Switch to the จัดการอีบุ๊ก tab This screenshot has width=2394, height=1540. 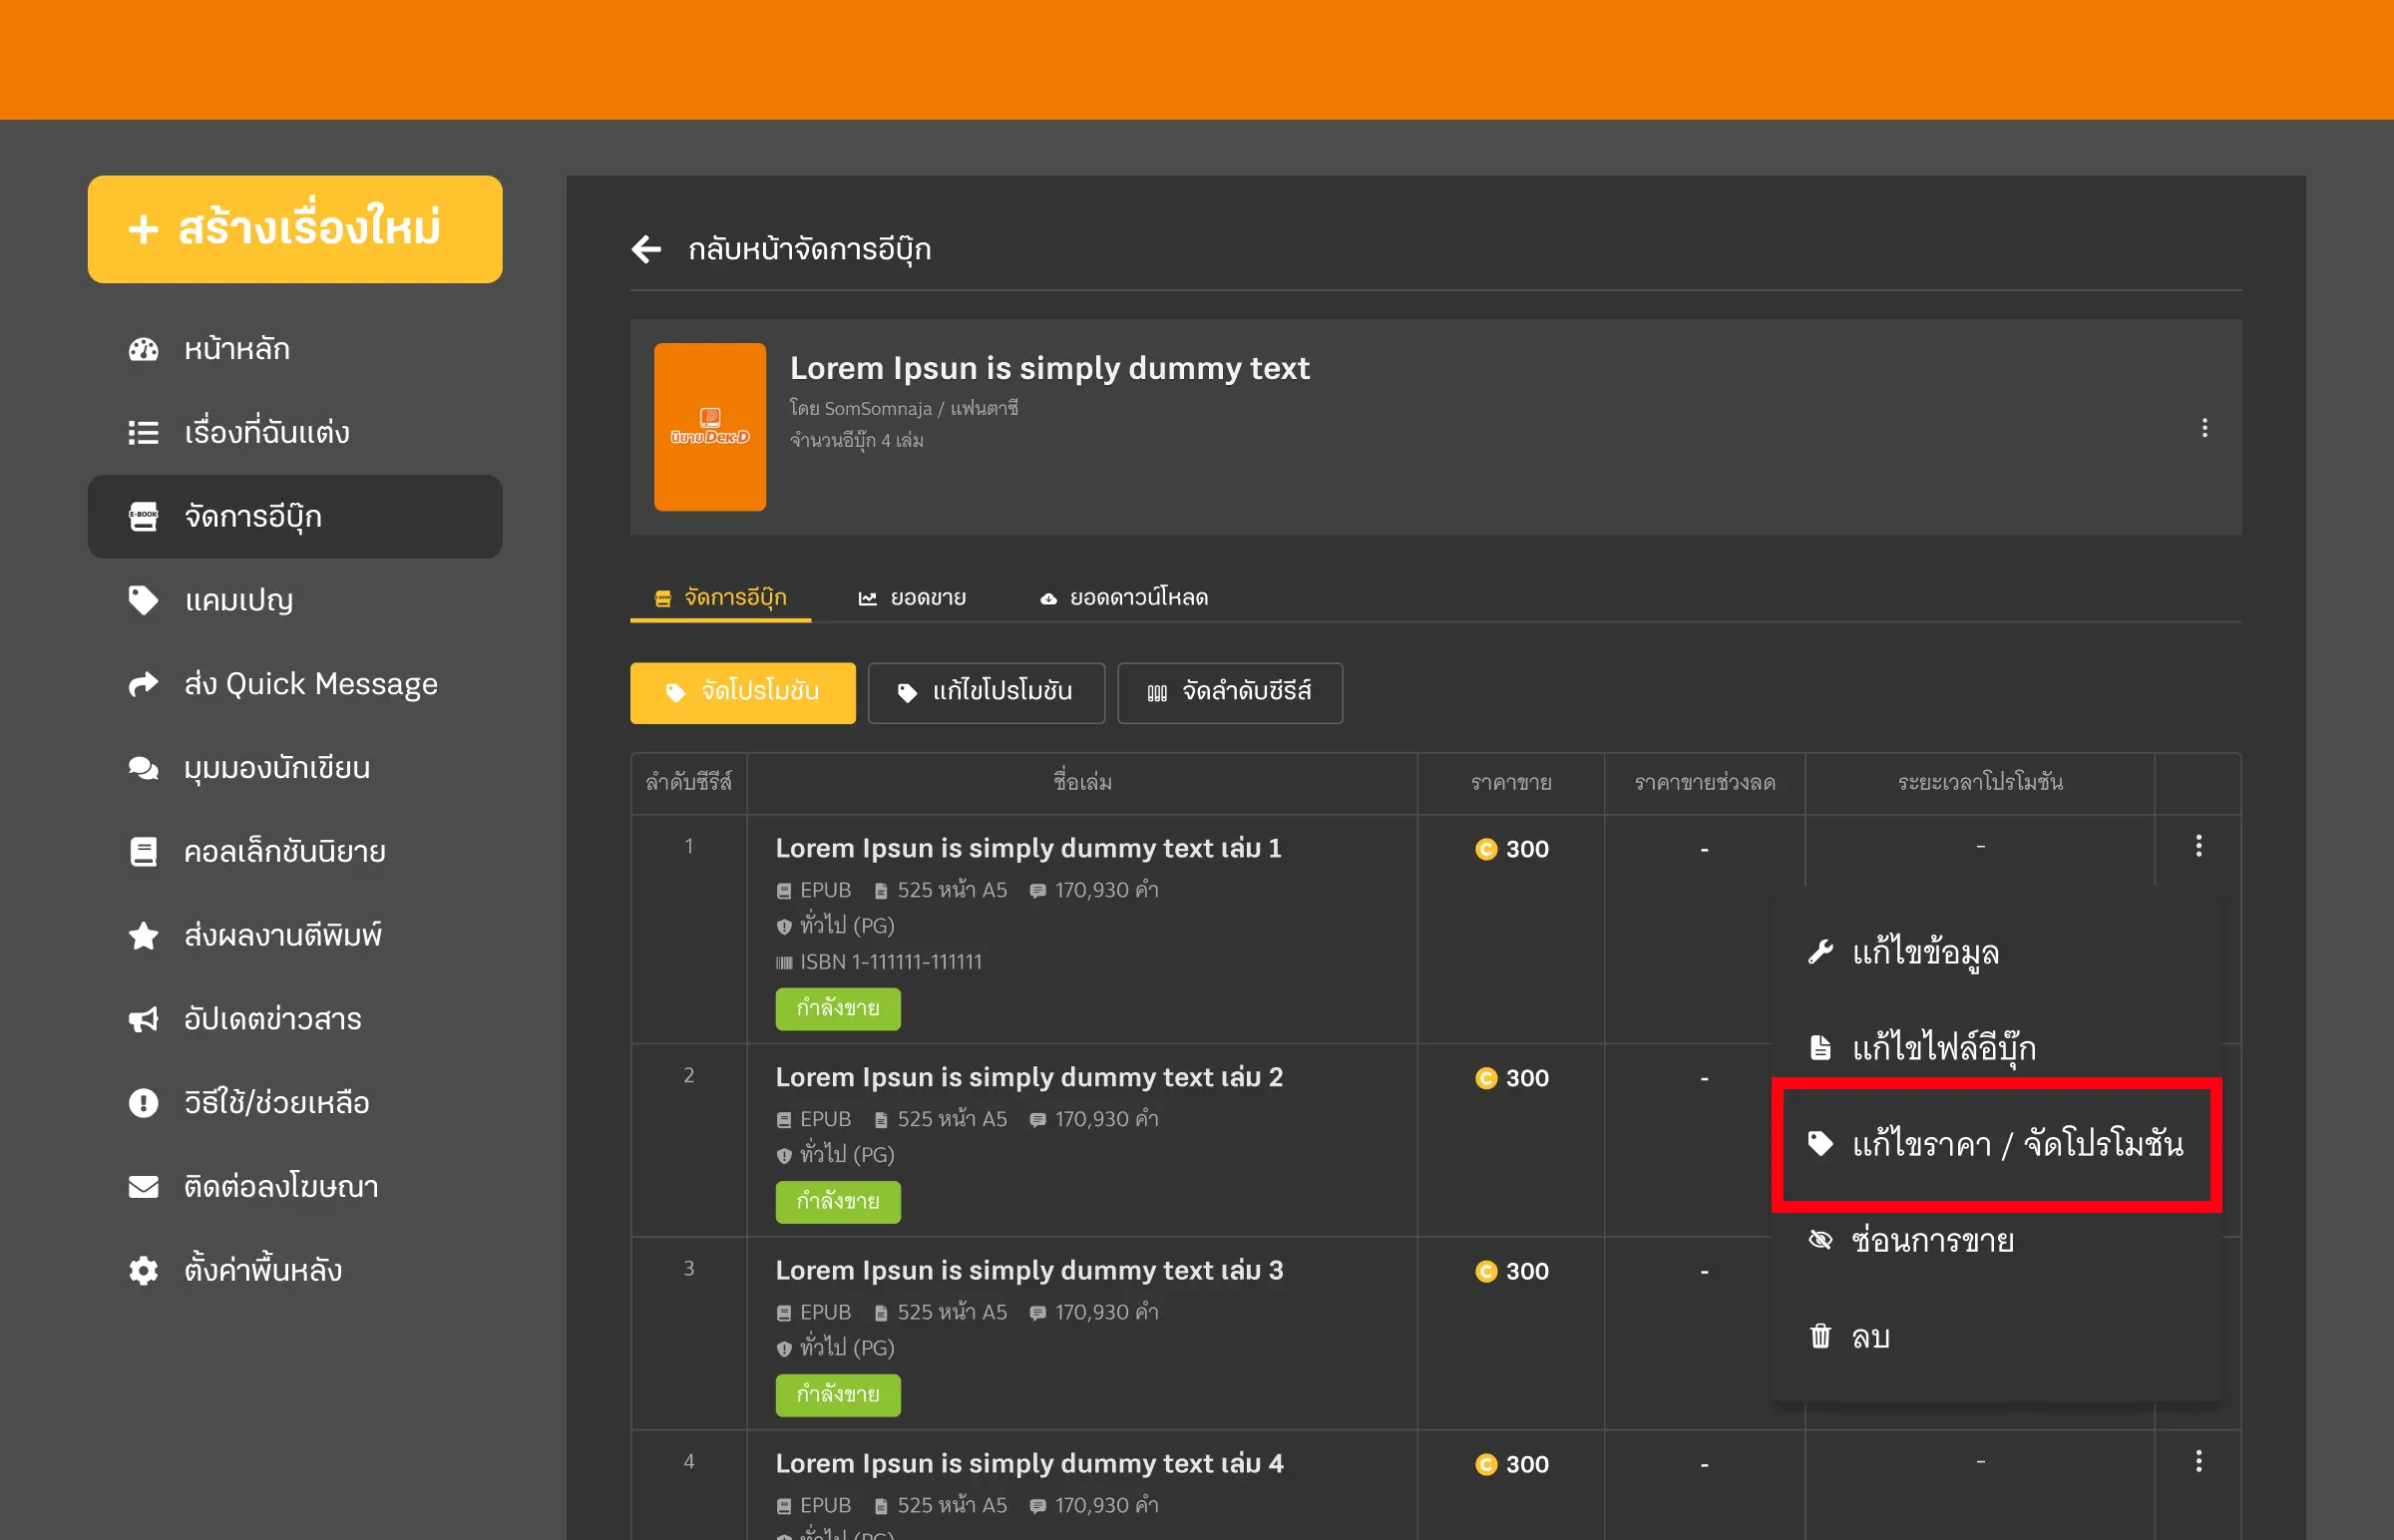click(721, 598)
